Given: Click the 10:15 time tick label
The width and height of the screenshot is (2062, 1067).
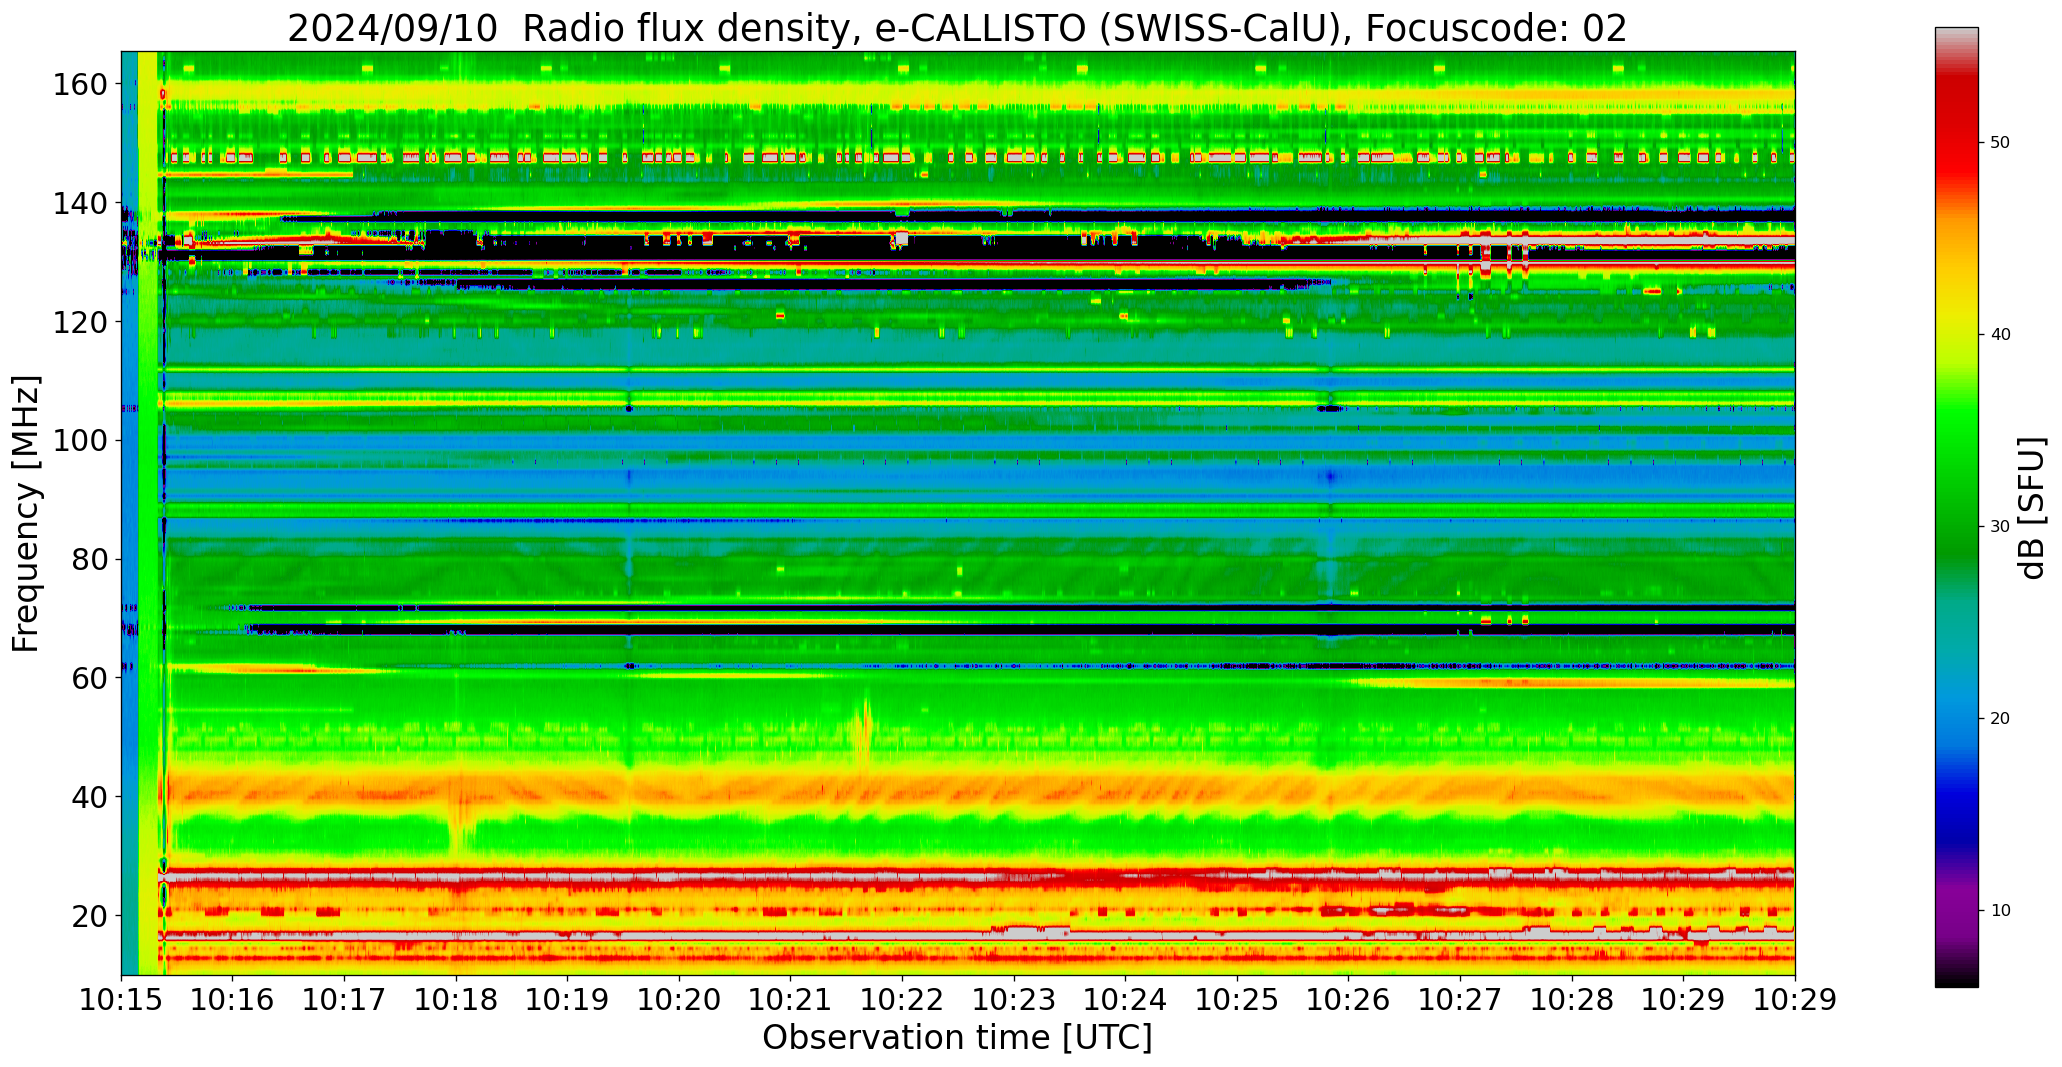Looking at the screenshot, I should point(121,1000).
